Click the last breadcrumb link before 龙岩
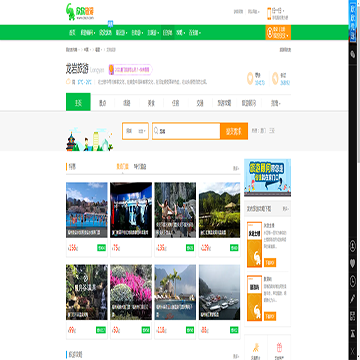 (98, 50)
